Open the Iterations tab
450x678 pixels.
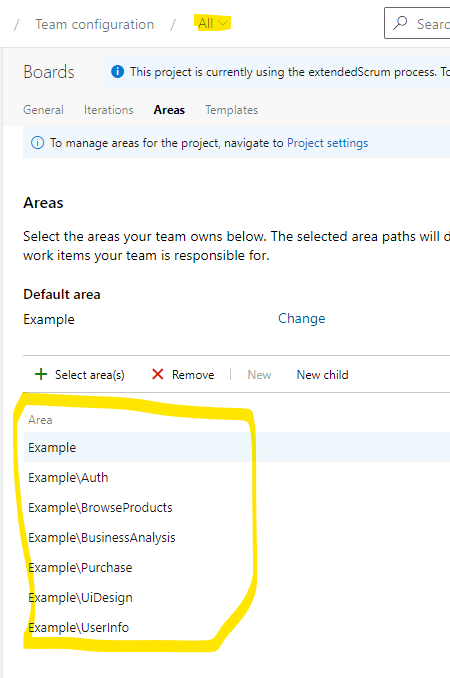(109, 110)
